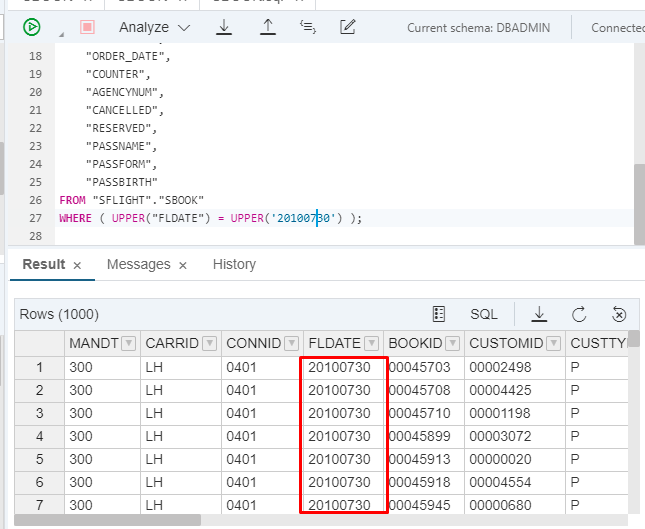
Task: Click the Current schema: DBADMIN label
Action: tap(478, 28)
